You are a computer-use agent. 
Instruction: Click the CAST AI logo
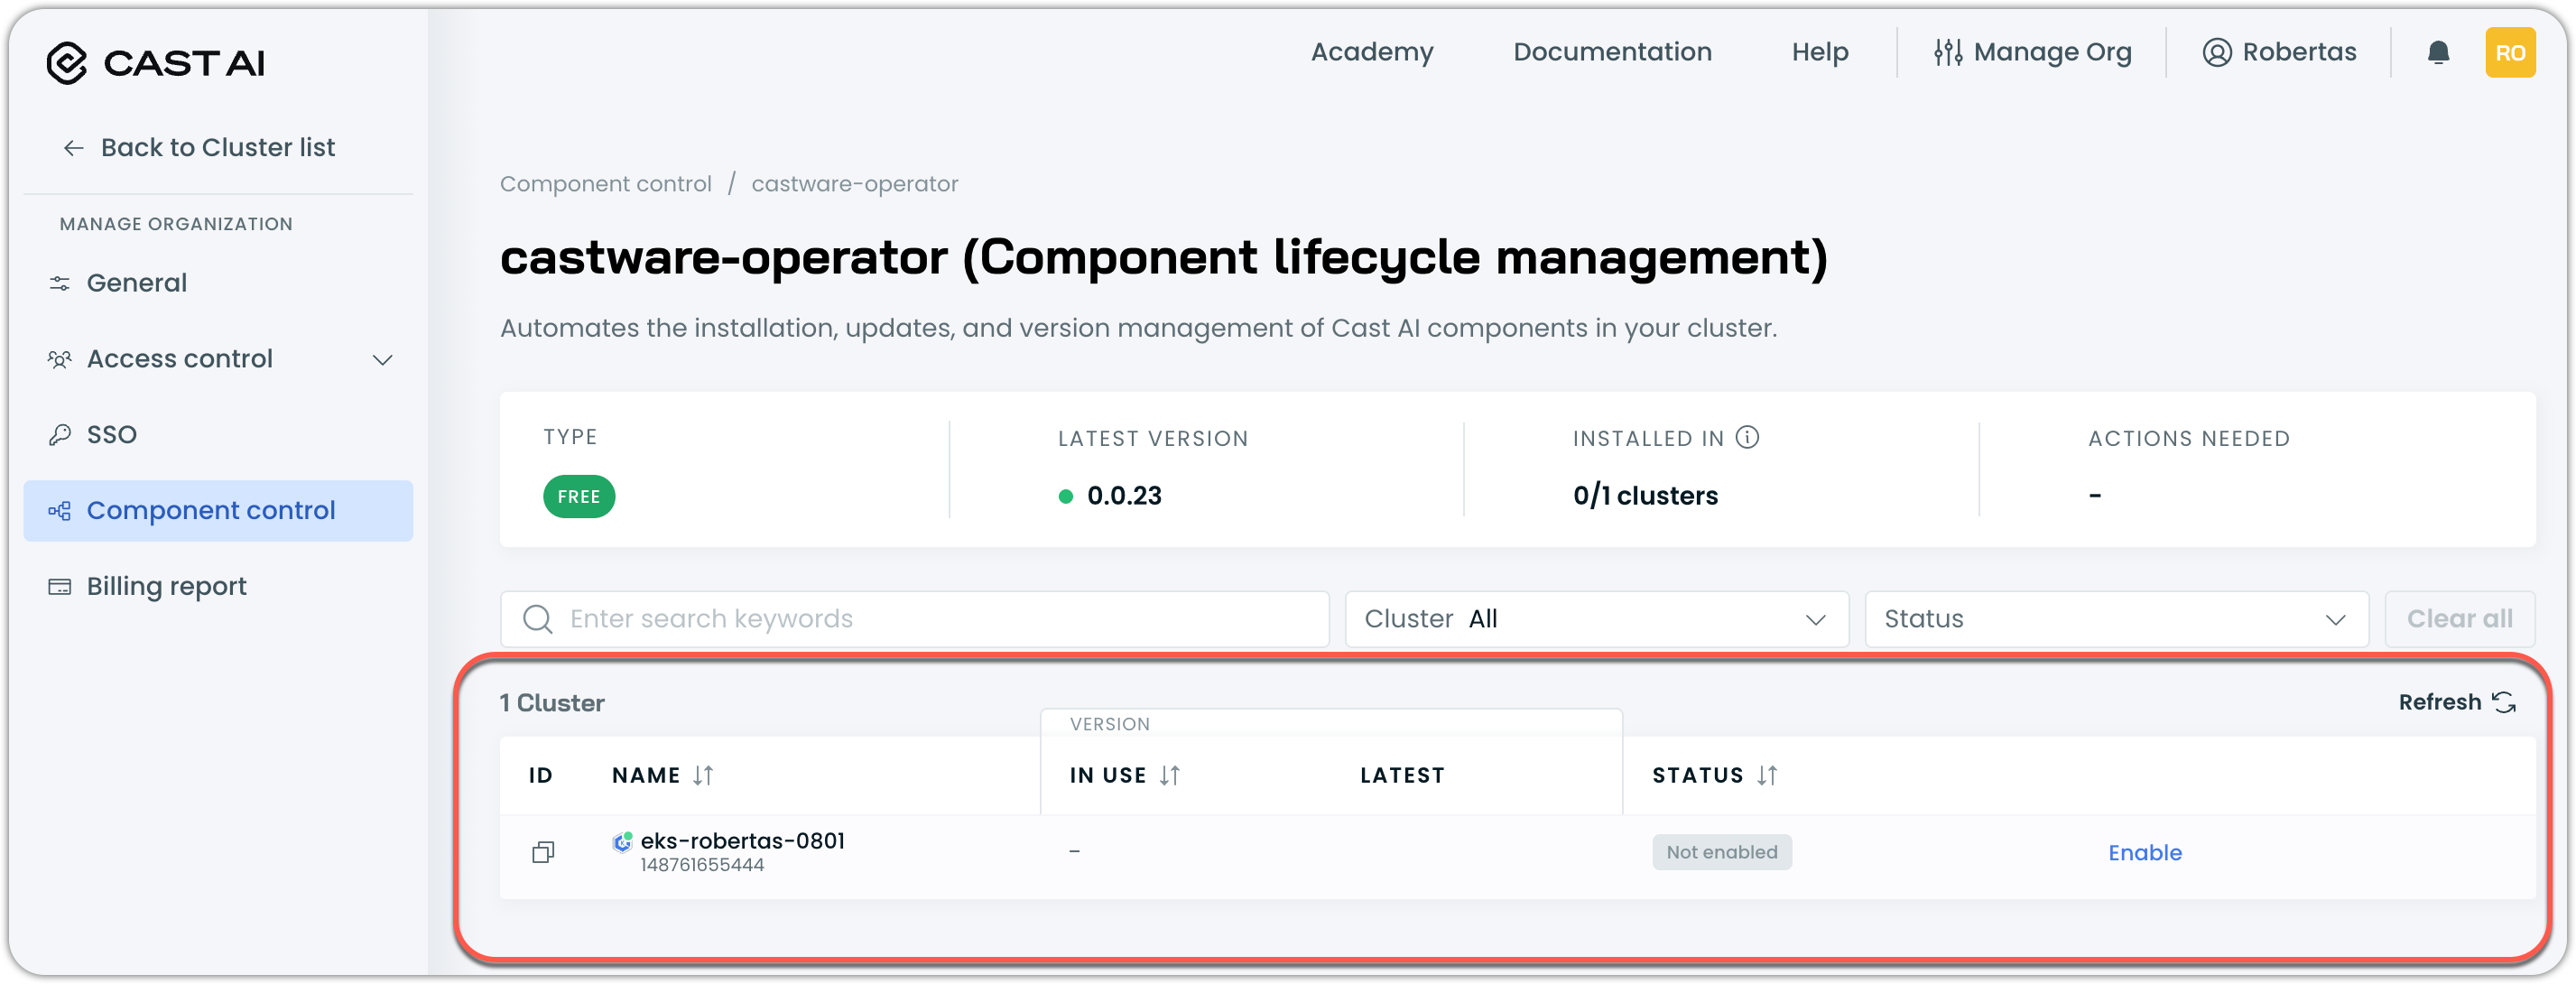pyautogui.click(x=156, y=63)
